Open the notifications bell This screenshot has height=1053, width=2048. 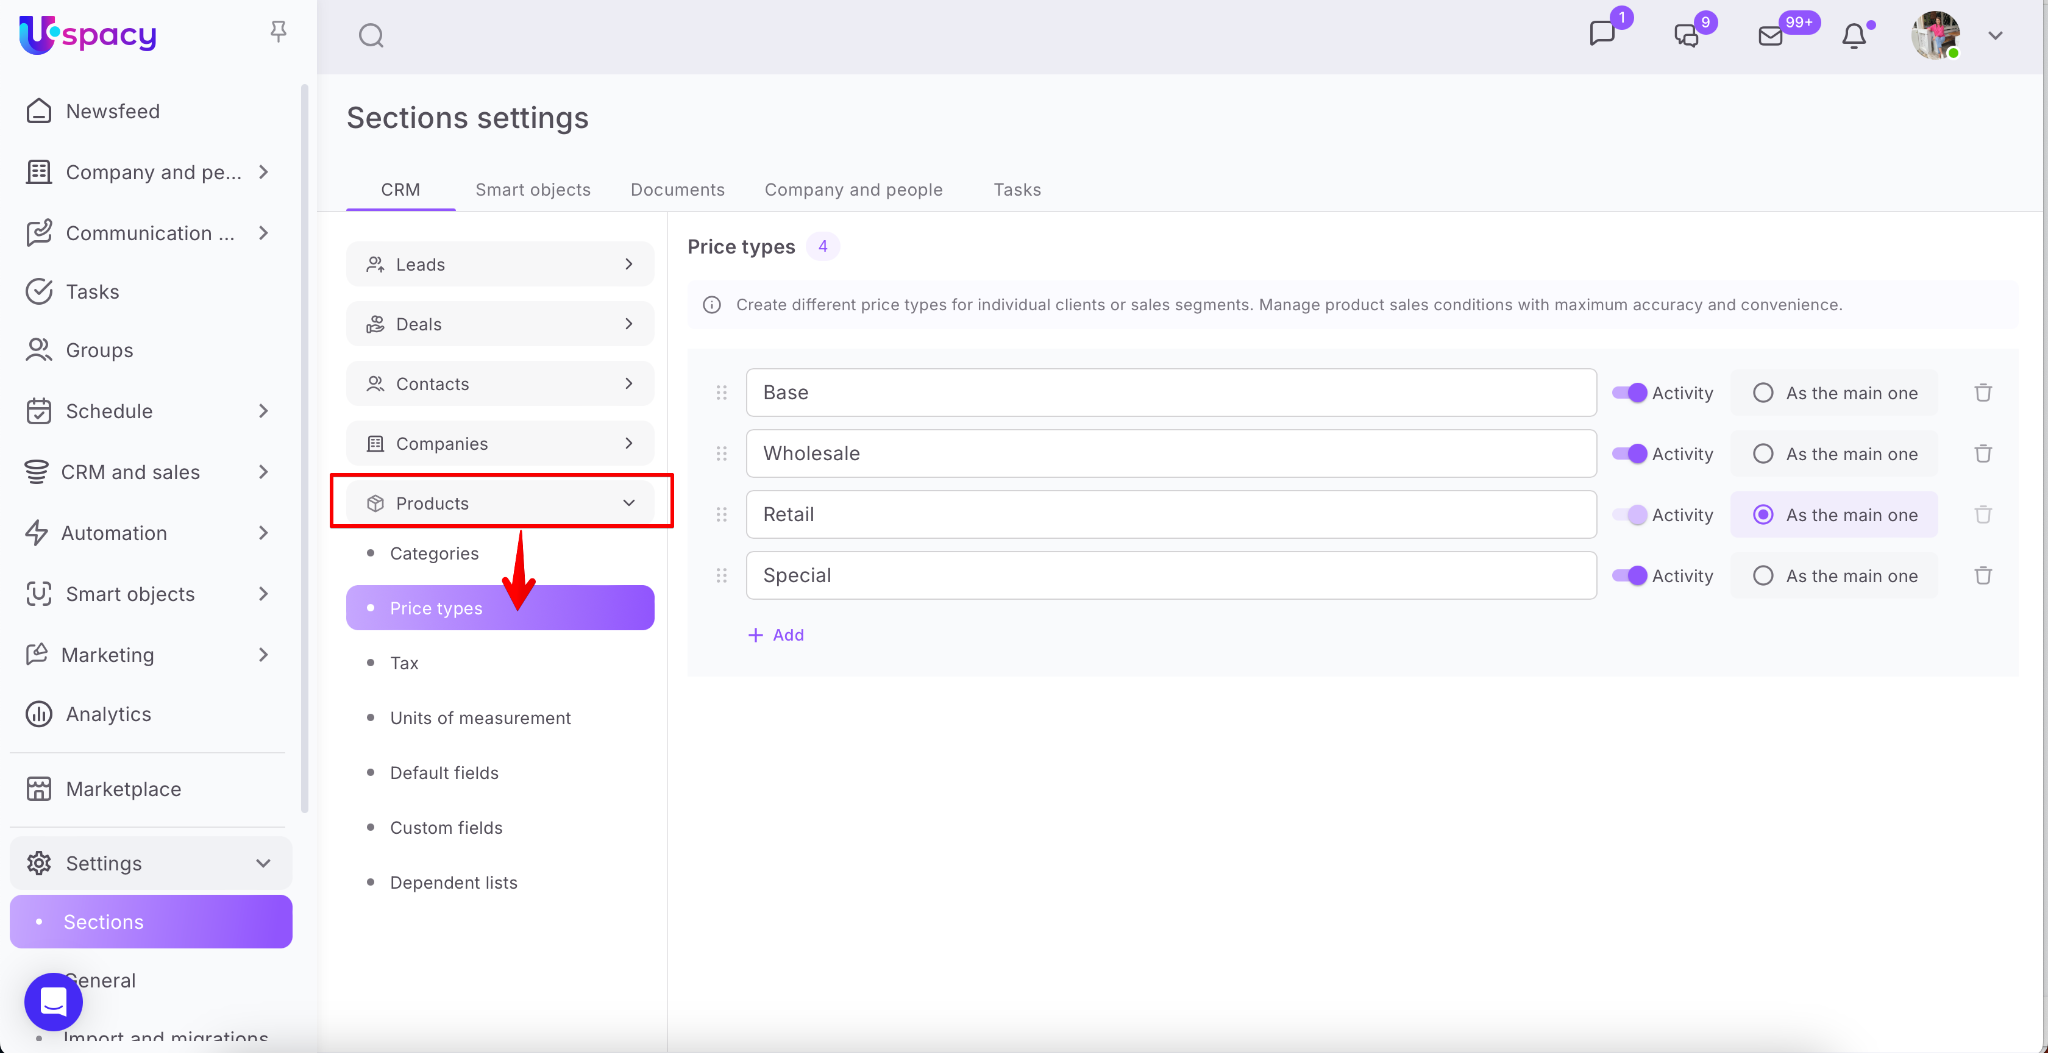(x=1854, y=36)
